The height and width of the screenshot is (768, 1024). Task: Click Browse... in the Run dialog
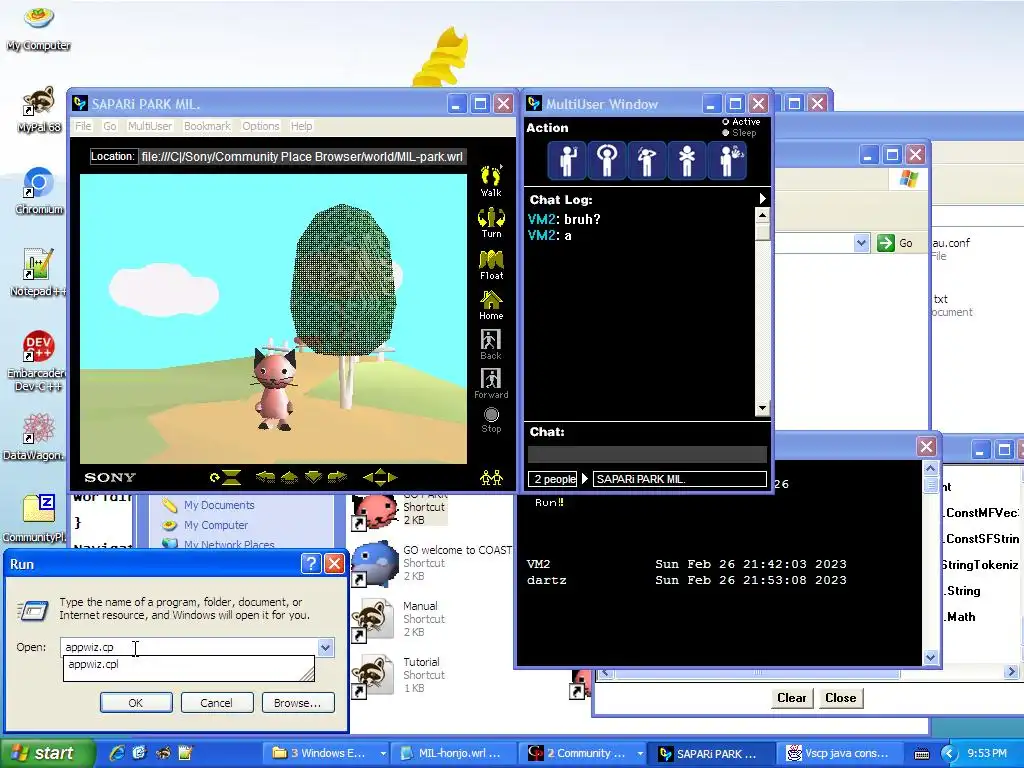(298, 703)
